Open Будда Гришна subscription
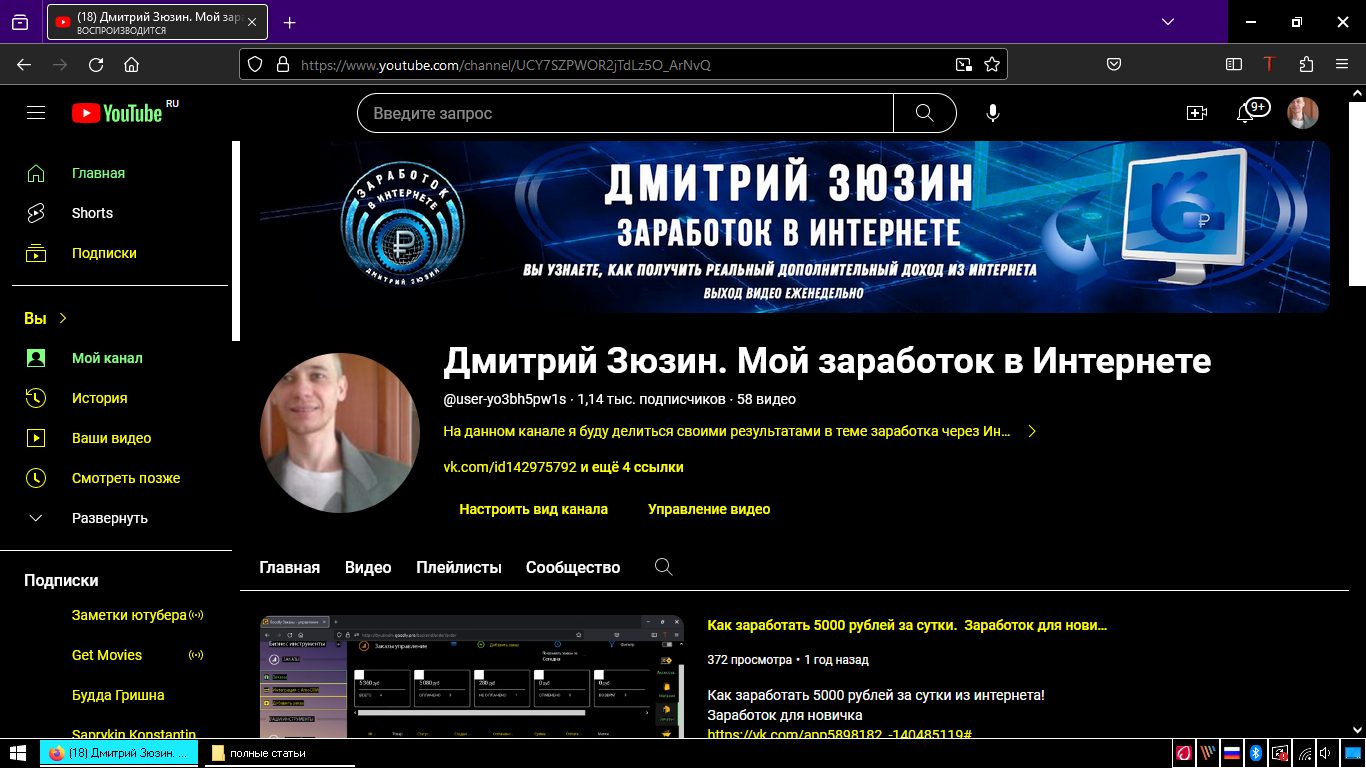 click(120, 695)
